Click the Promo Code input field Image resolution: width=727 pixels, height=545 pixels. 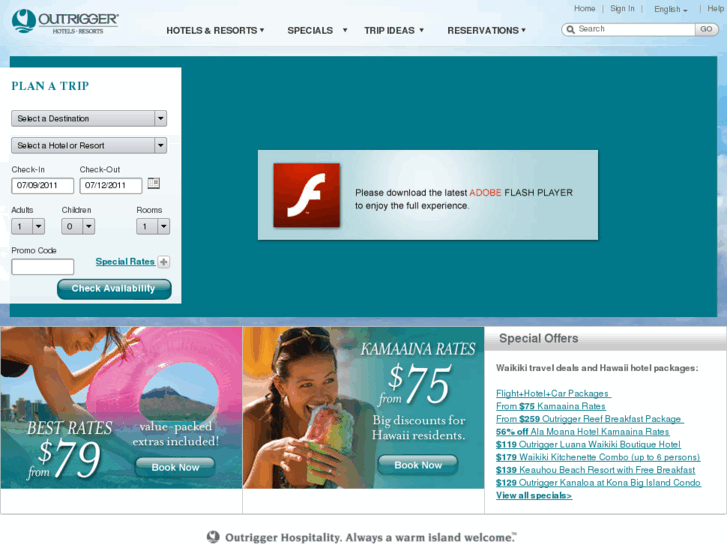pos(43,267)
